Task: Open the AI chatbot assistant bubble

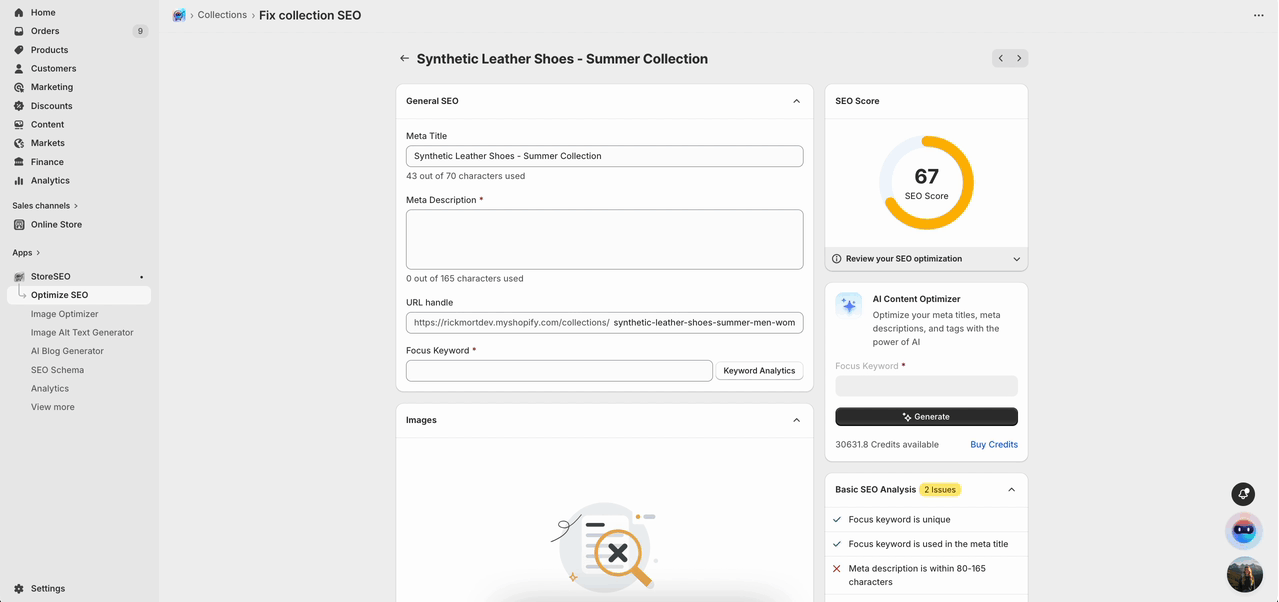Action: [1243, 531]
